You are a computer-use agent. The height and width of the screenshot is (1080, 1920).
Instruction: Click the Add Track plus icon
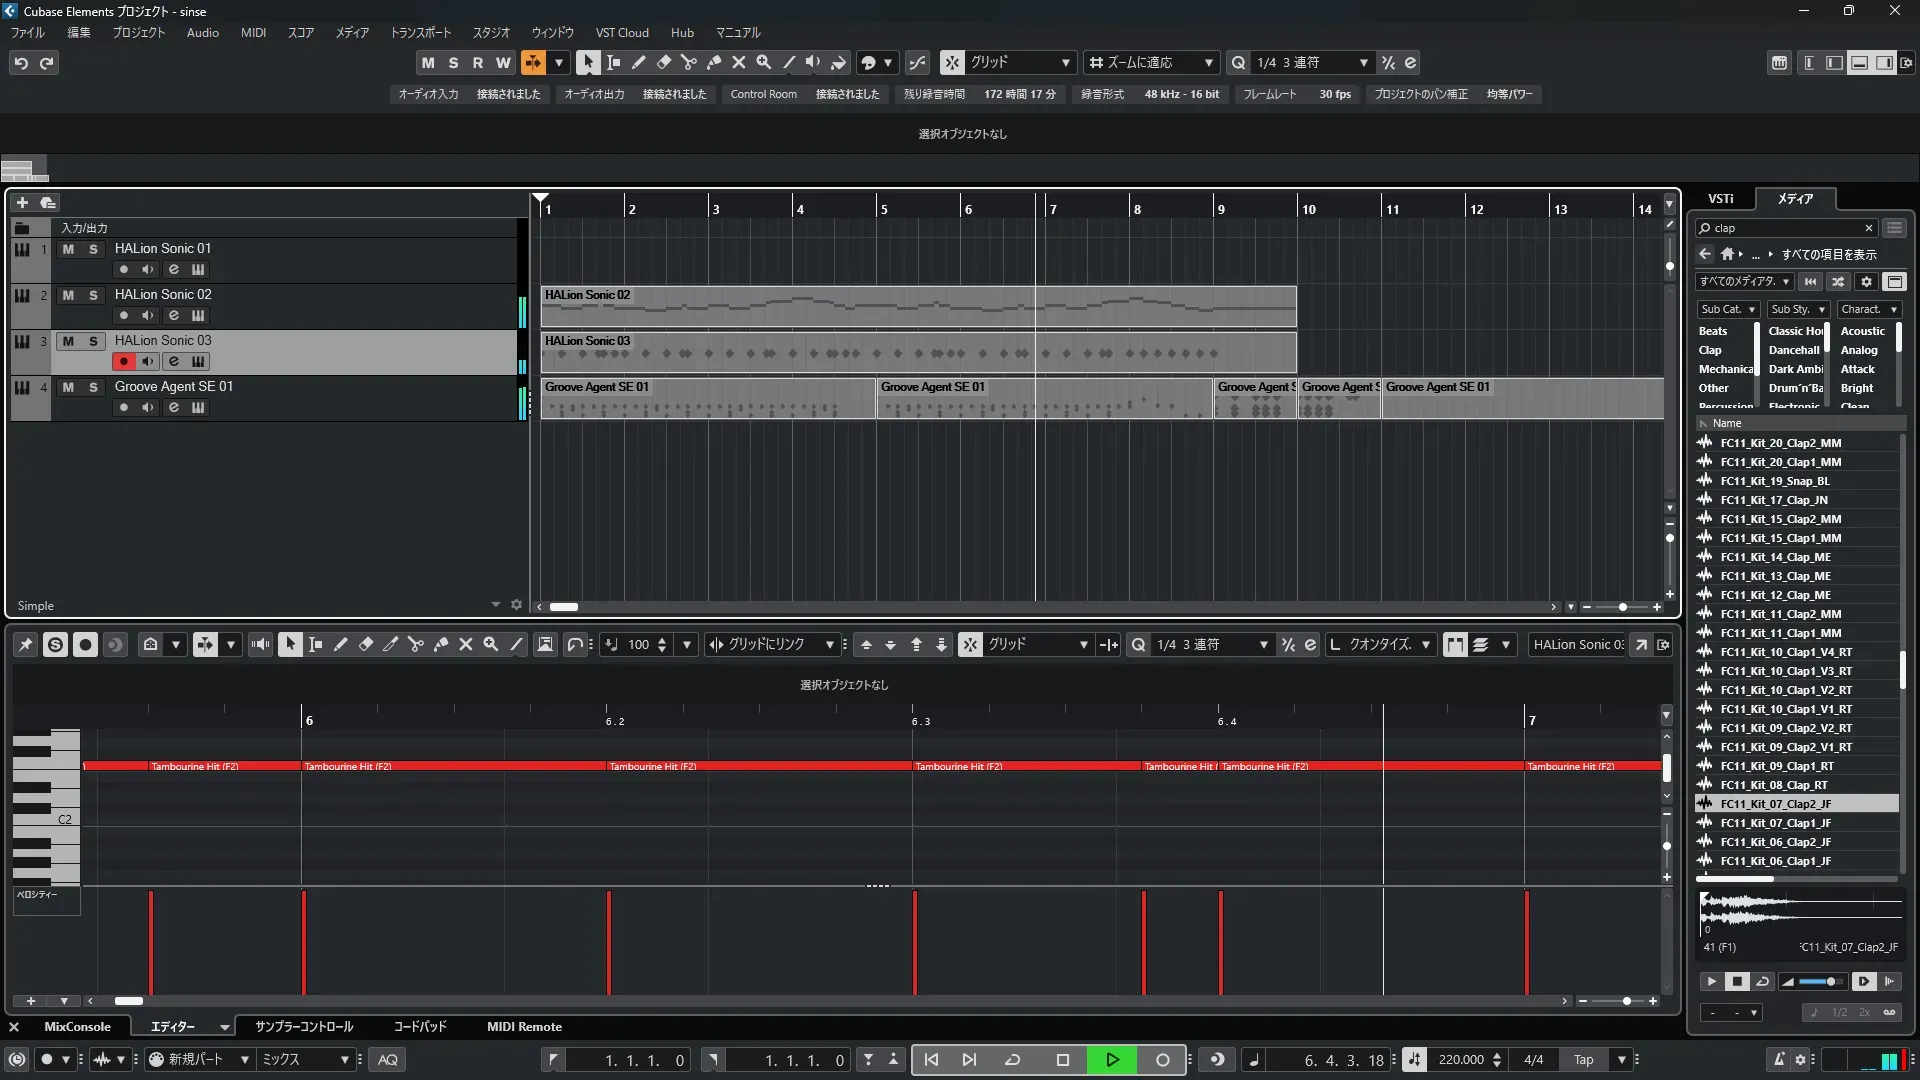(22, 202)
